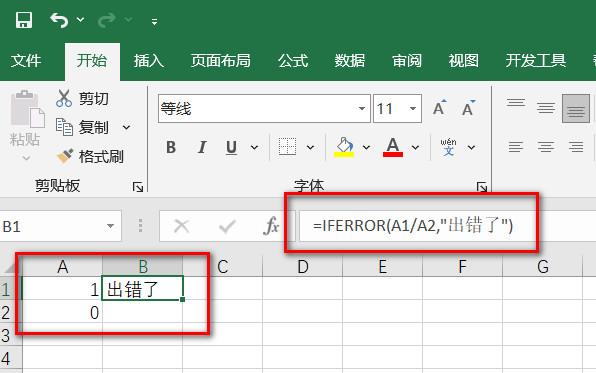
Task: Click the borders icon
Action: (x=287, y=147)
